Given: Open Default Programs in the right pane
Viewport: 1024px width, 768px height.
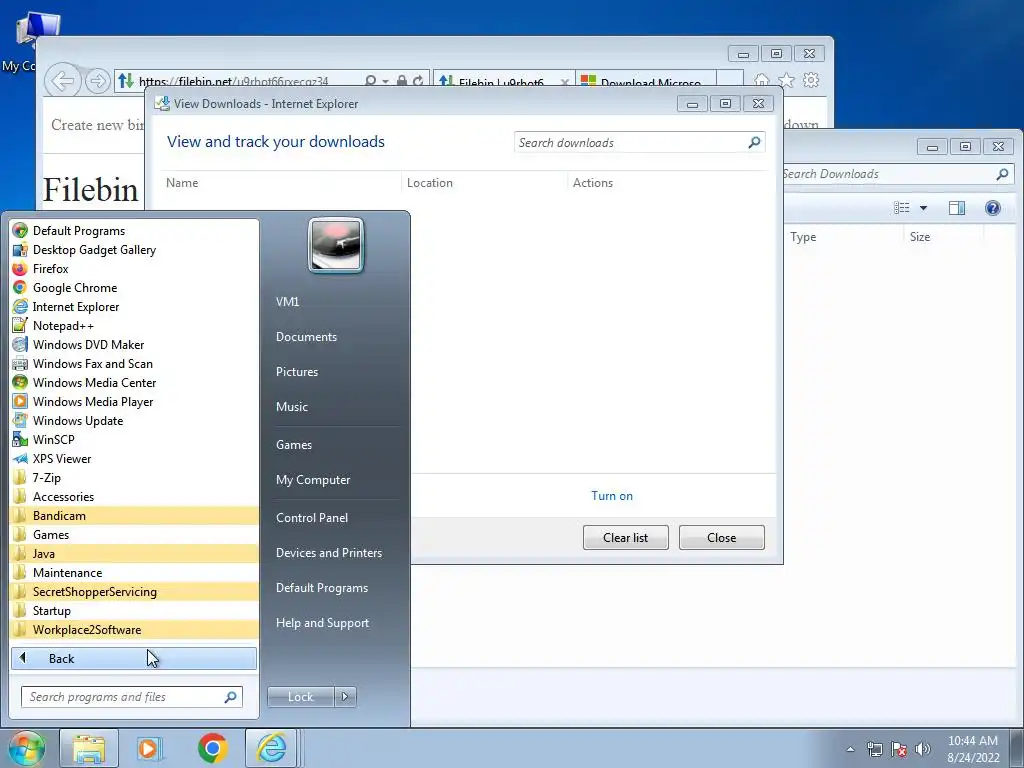Looking at the screenshot, I should pos(321,588).
